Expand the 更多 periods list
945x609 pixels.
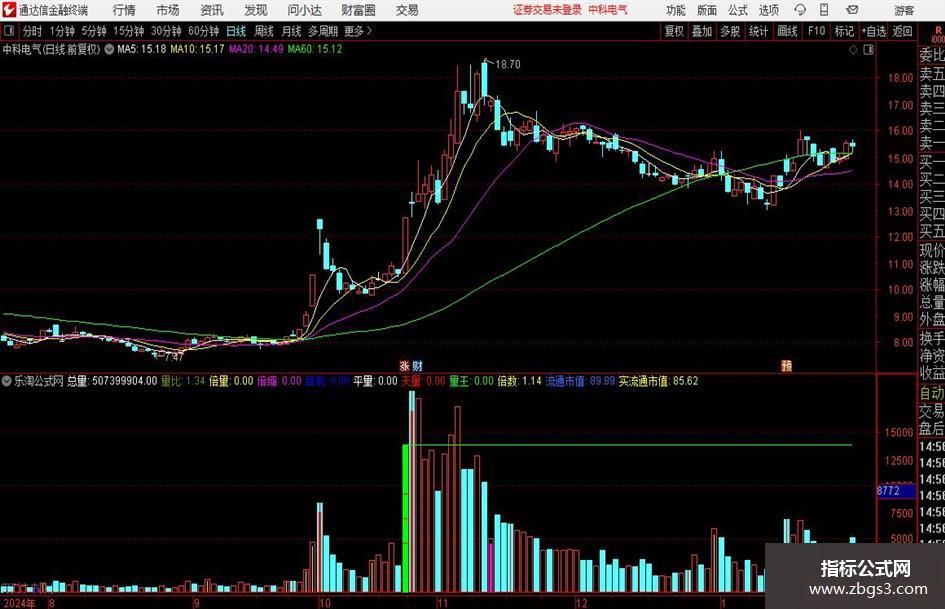[358, 31]
